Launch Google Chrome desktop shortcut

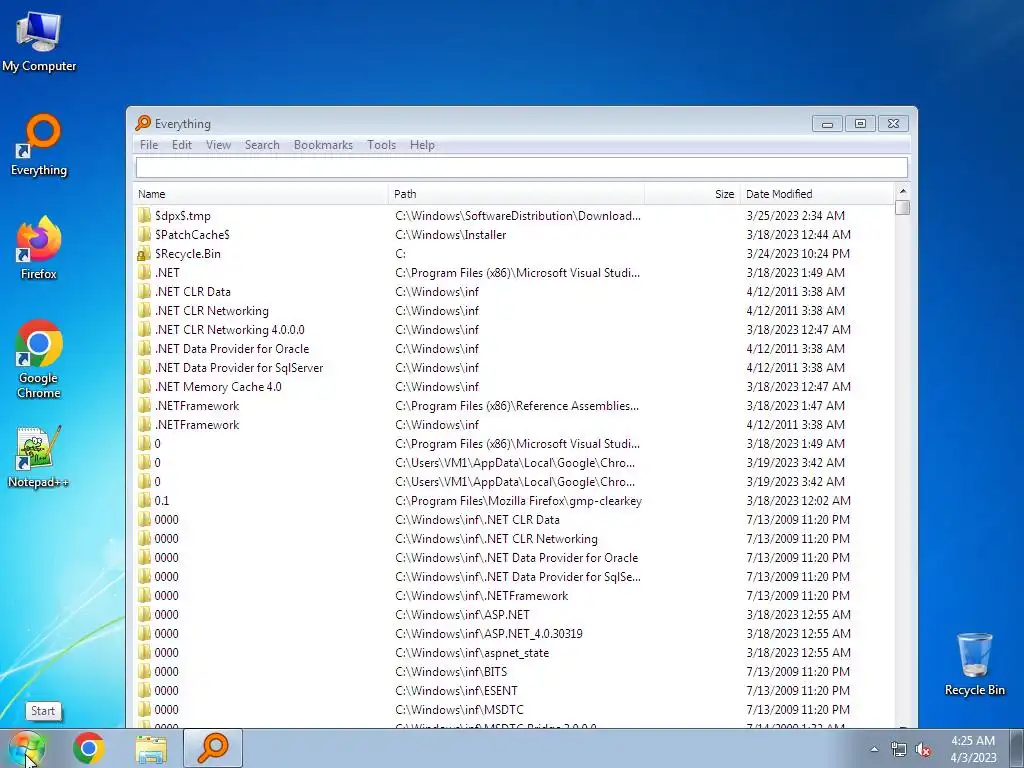(39, 359)
